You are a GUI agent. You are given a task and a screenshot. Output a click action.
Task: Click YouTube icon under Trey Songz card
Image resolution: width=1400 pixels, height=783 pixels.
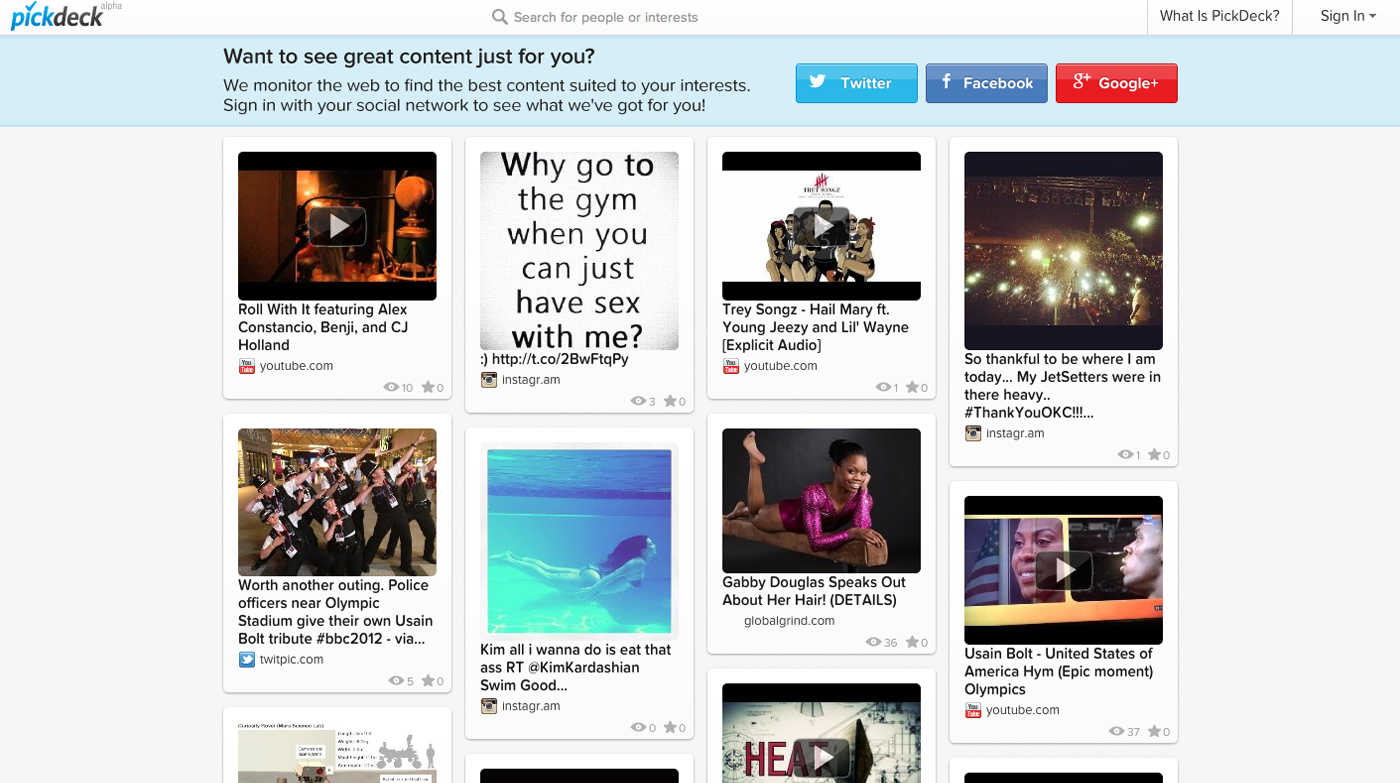tap(731, 366)
